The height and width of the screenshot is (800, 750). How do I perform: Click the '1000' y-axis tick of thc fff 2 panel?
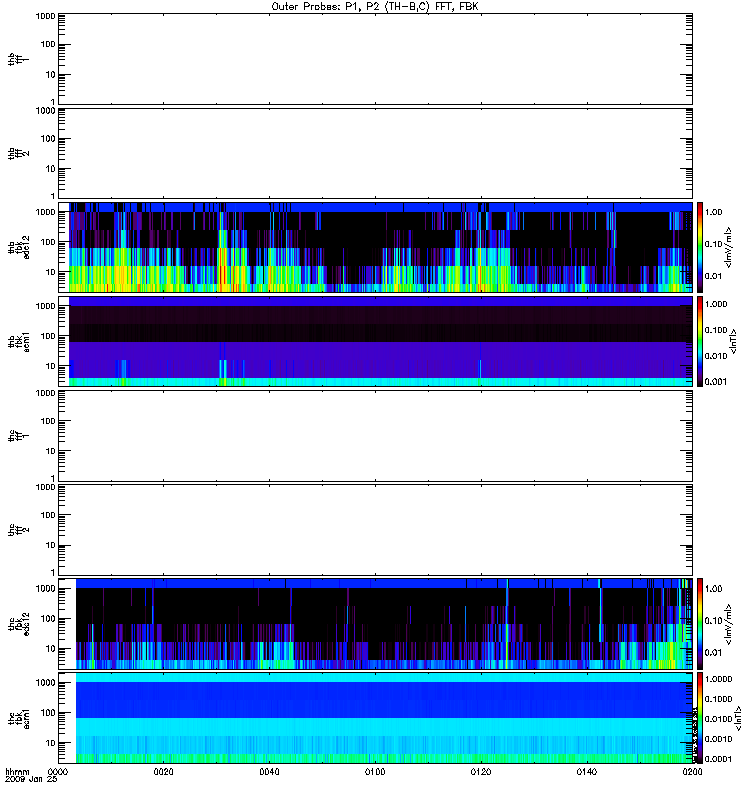[x=45, y=487]
